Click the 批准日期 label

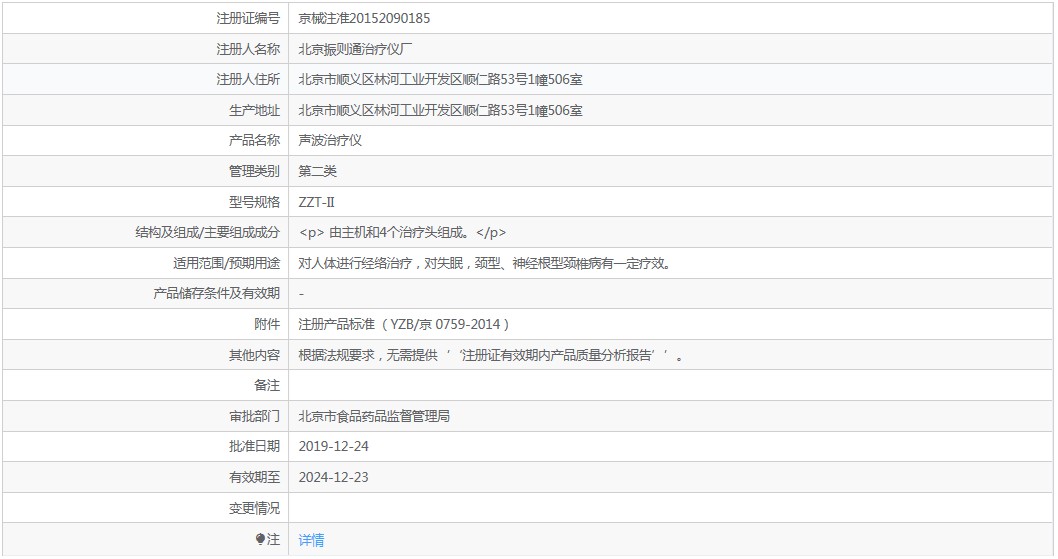(254, 446)
